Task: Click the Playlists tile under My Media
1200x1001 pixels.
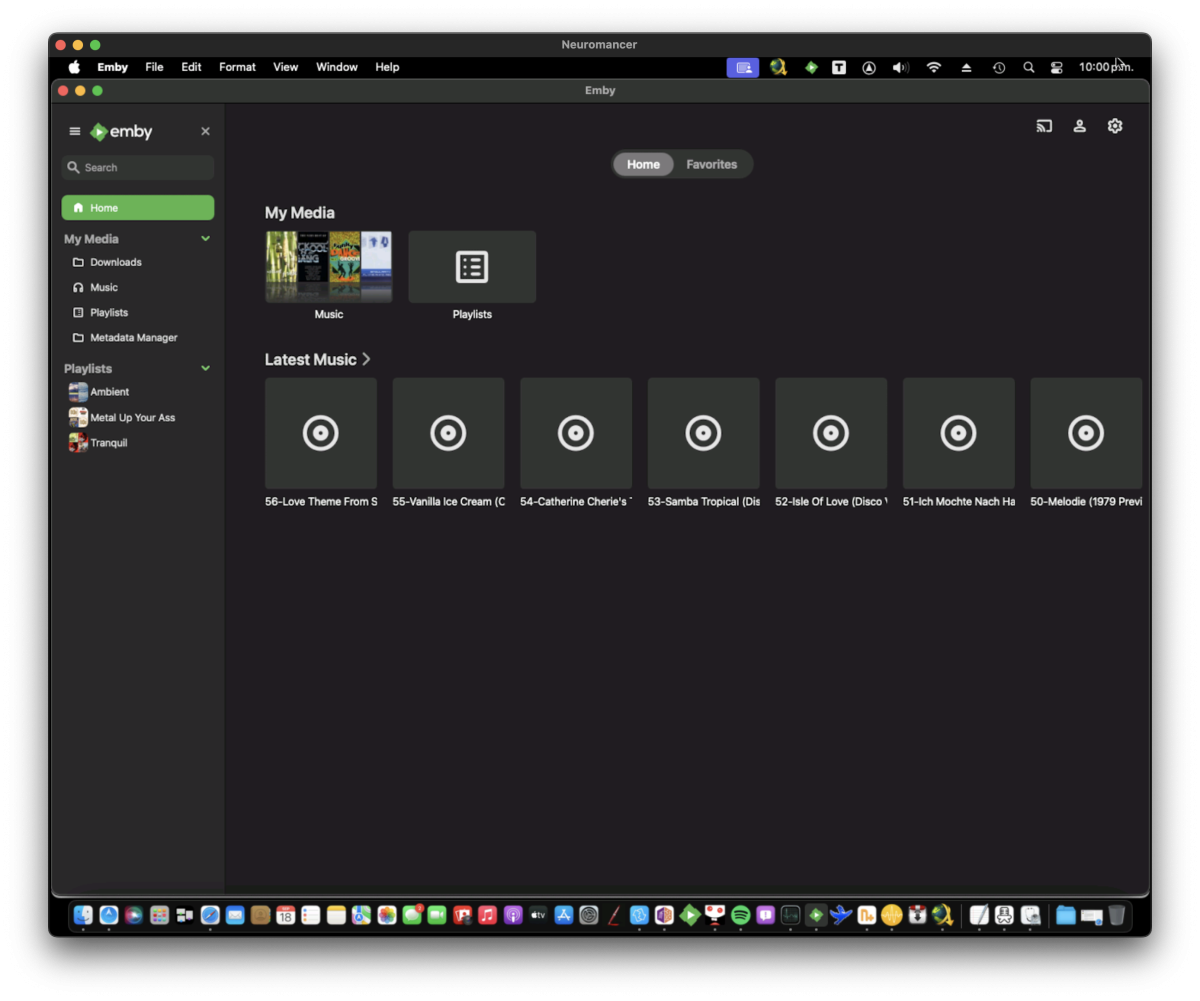Action: point(472,267)
